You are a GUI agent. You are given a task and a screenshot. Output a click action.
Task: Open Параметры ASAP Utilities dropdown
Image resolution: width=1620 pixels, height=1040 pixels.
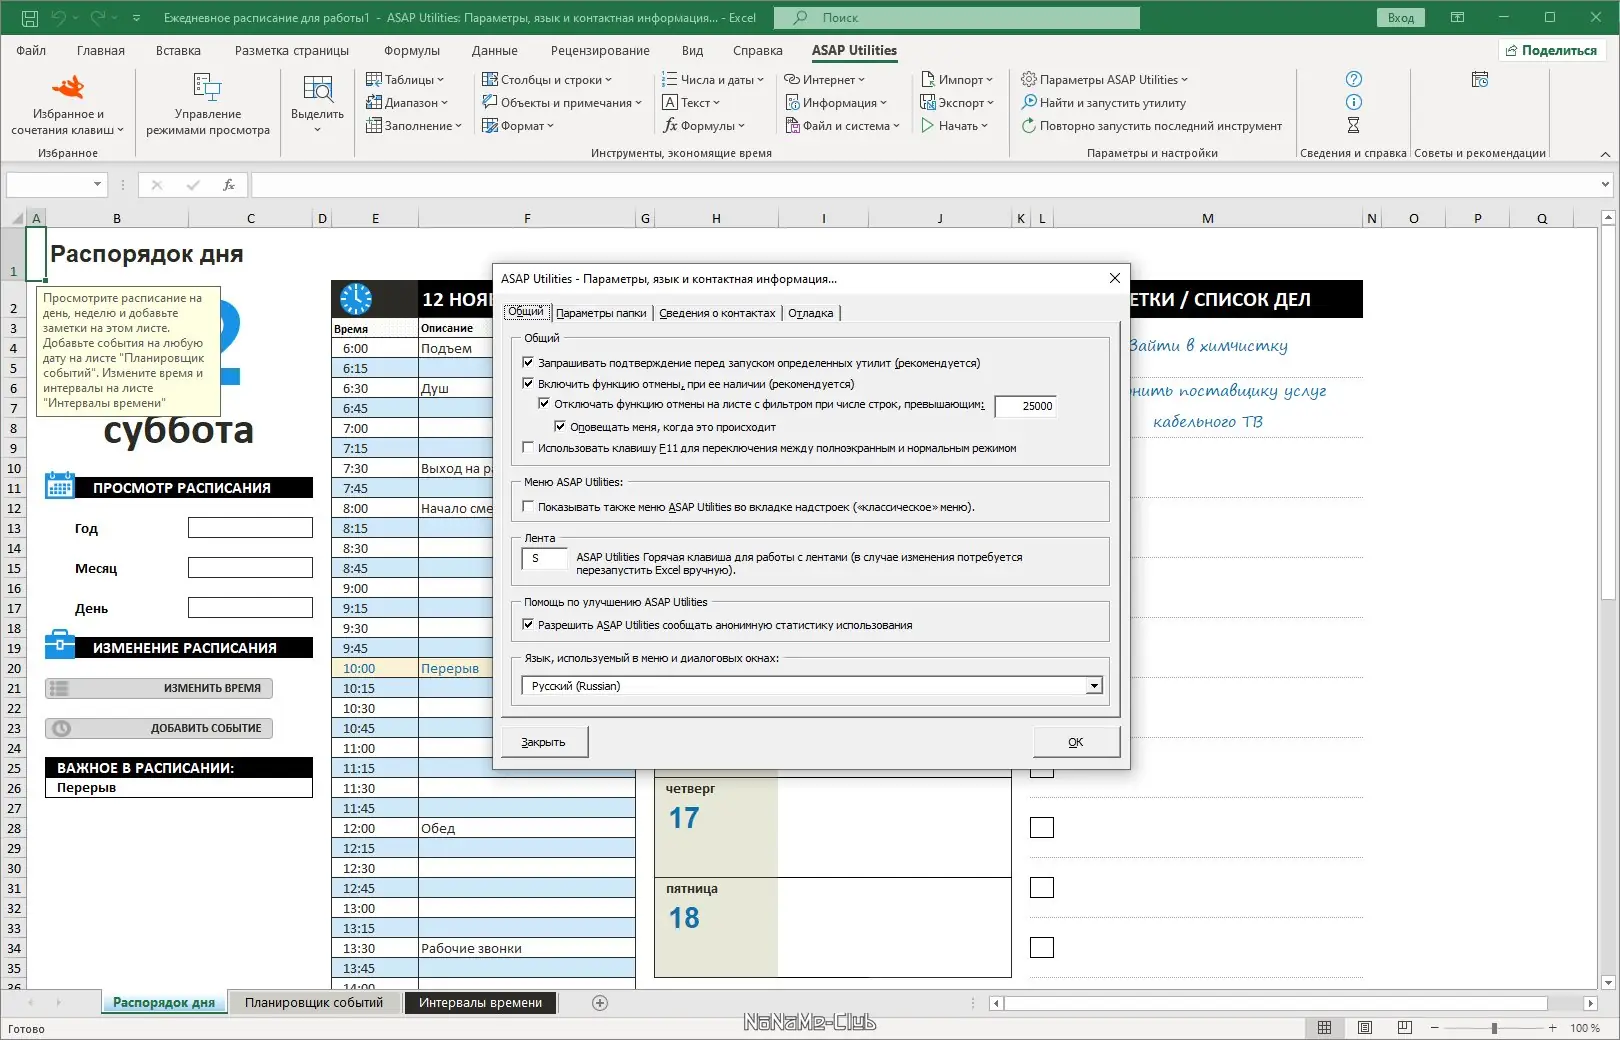coord(1104,79)
